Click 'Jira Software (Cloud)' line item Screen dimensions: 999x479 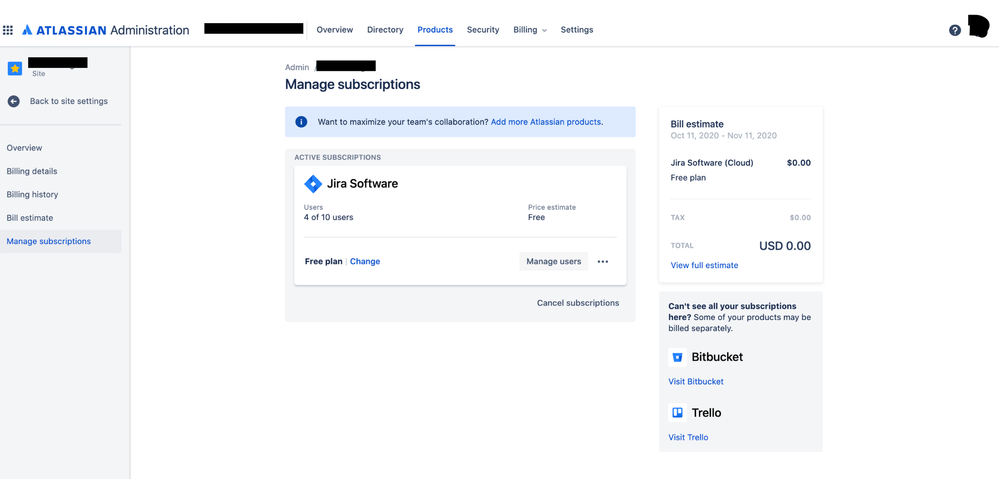coord(712,163)
